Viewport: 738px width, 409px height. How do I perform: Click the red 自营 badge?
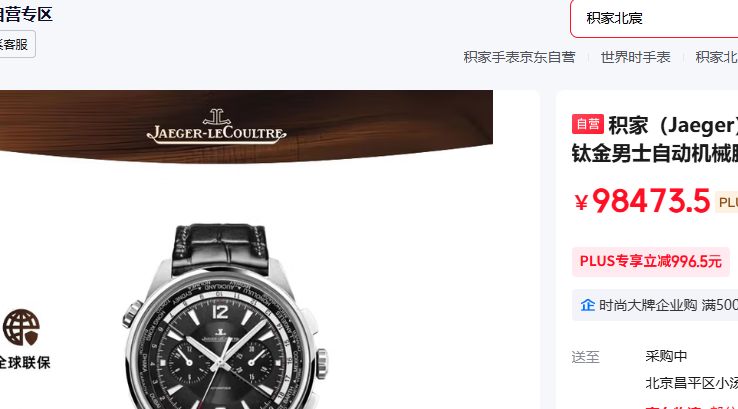click(588, 124)
